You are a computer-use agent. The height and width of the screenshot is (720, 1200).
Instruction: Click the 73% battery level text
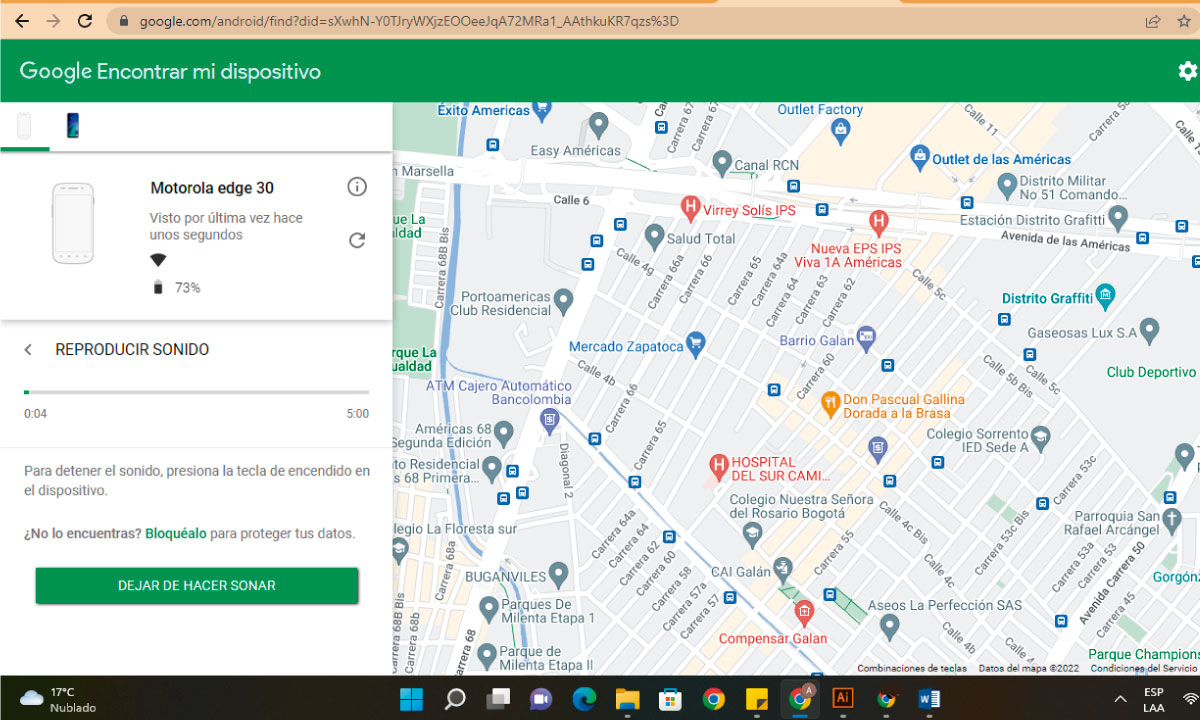click(187, 288)
